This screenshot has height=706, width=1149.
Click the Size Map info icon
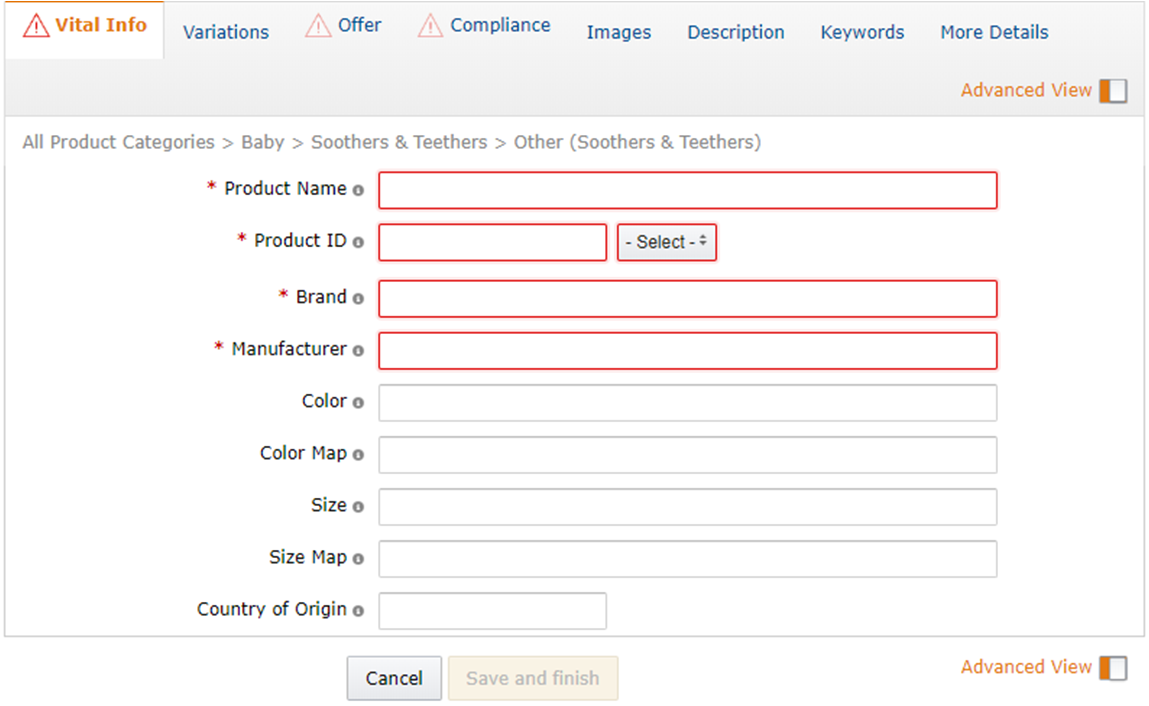click(358, 559)
